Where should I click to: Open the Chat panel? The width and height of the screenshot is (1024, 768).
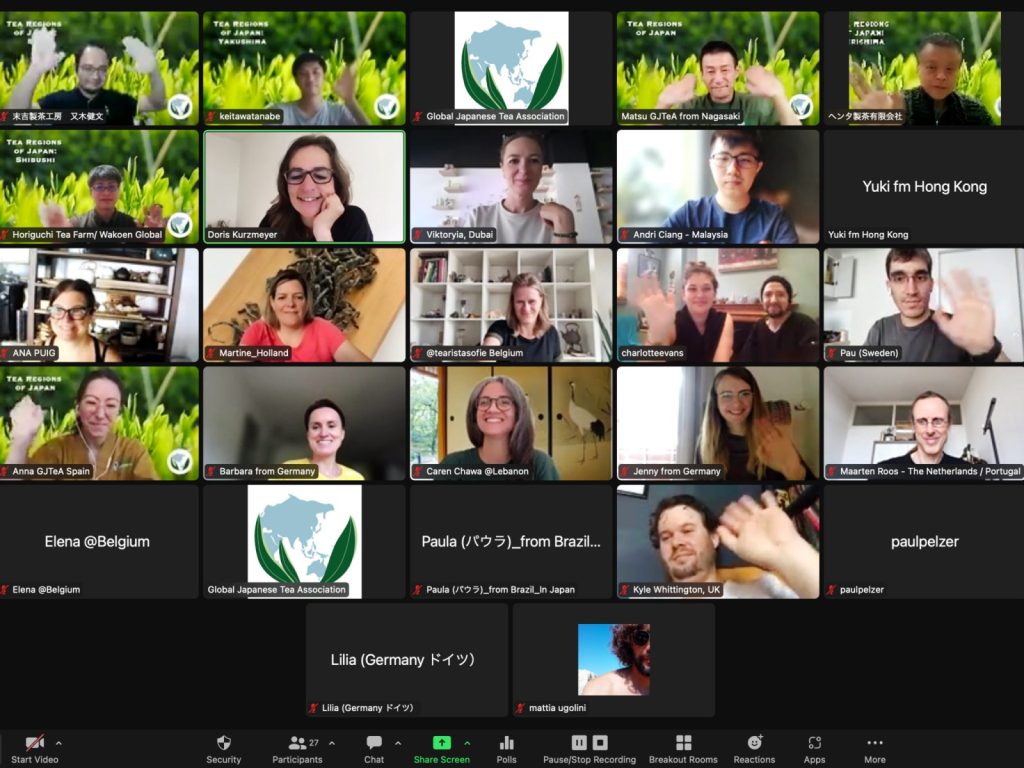(374, 743)
